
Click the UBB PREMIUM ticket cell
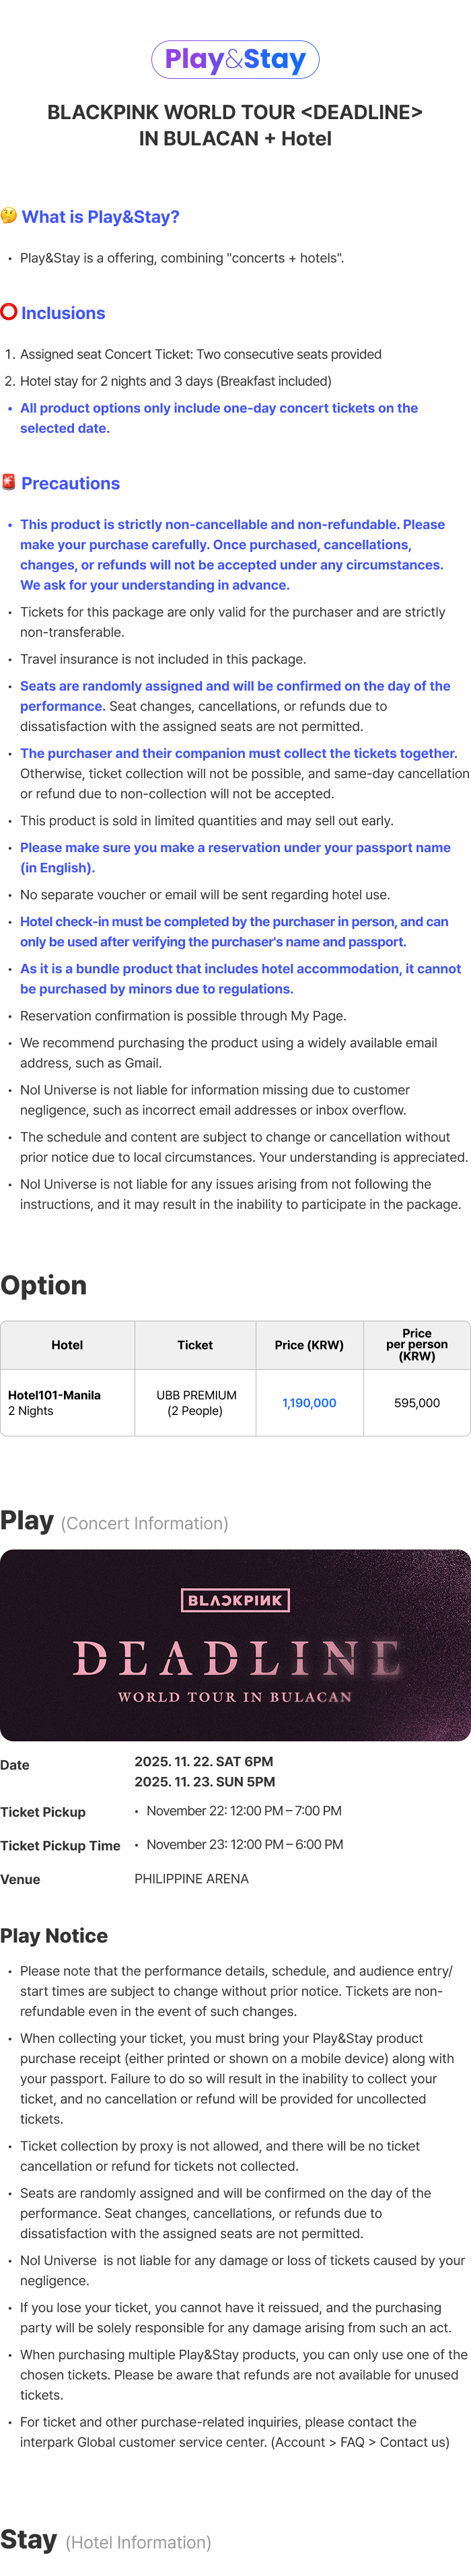click(195, 1403)
